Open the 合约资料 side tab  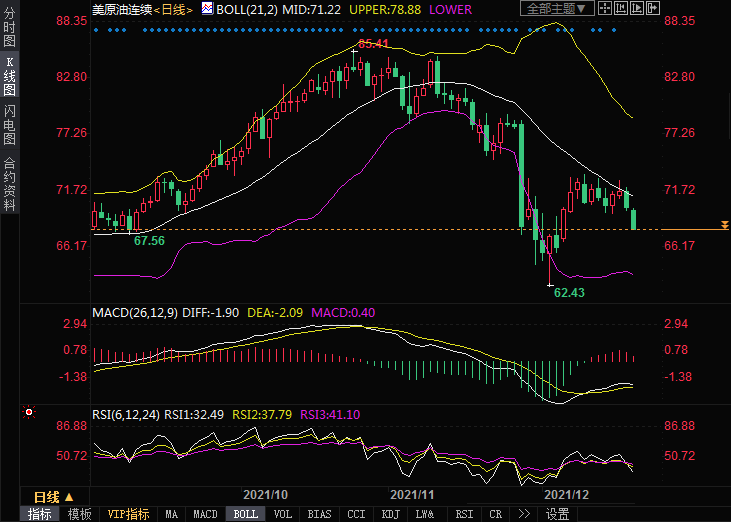(9, 184)
